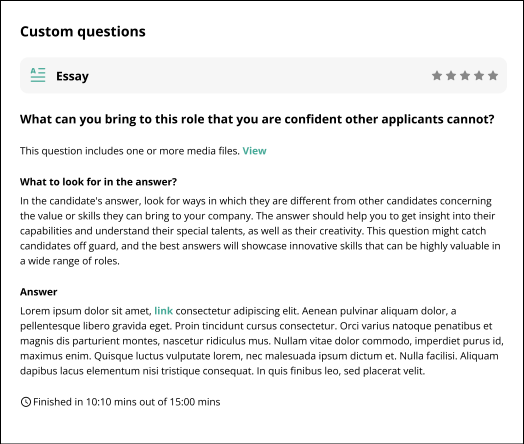Rate the essay one star
The width and height of the screenshot is (524, 444).
[437, 76]
